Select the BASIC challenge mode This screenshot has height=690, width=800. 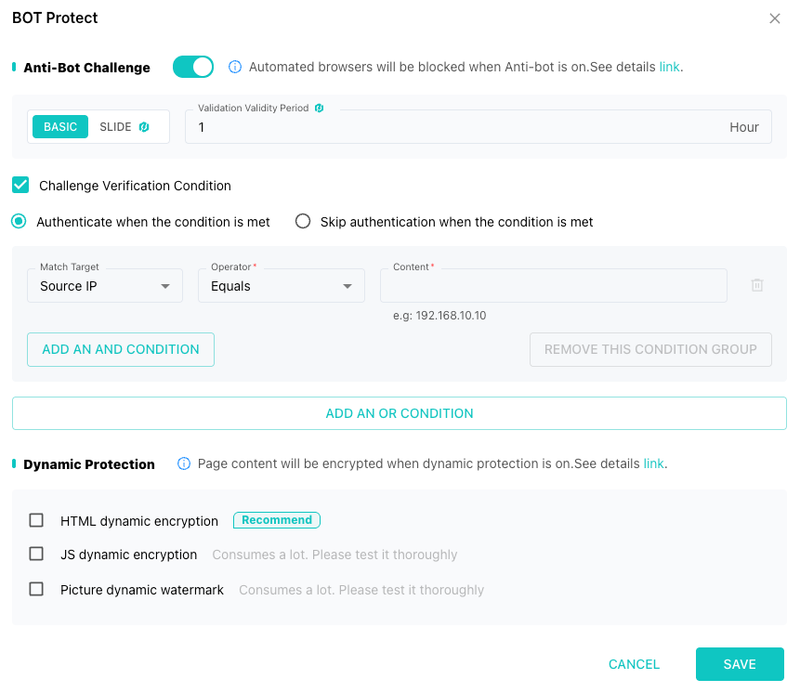point(60,127)
